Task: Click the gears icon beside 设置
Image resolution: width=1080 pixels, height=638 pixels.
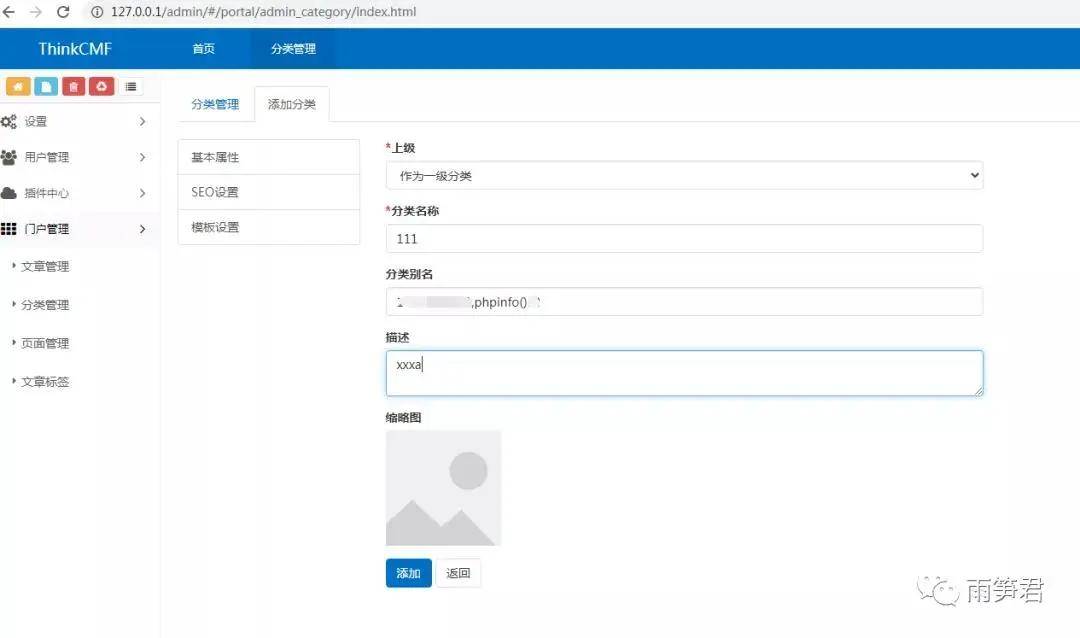Action: [x=9, y=122]
